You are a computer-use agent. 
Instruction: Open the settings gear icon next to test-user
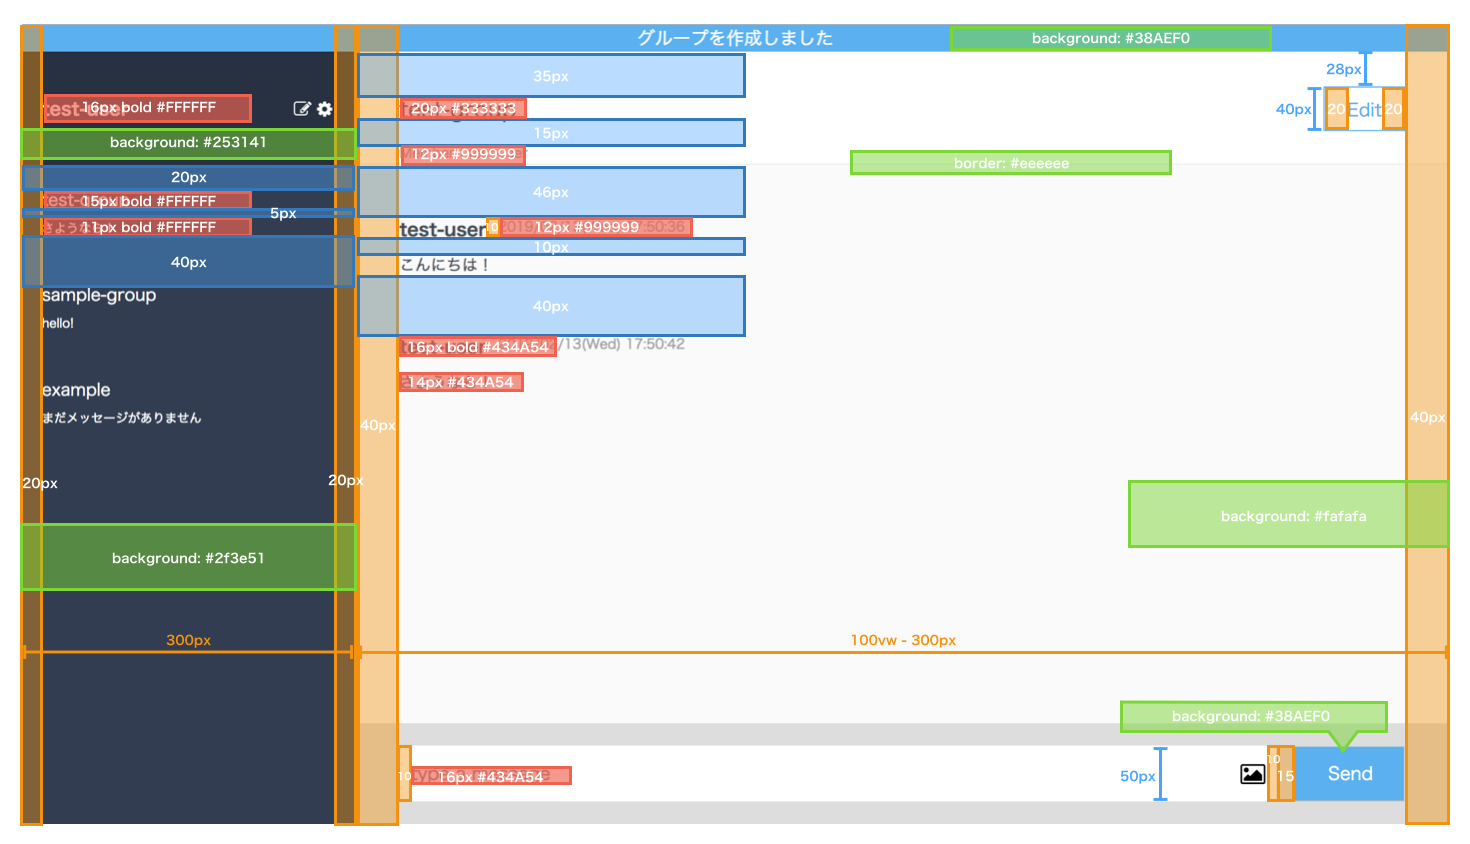(x=323, y=109)
